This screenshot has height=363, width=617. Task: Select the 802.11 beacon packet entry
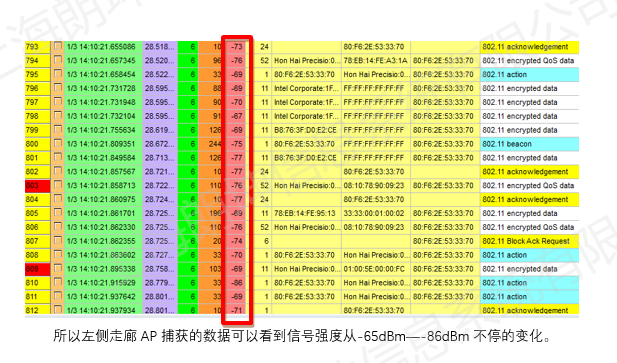point(529,144)
